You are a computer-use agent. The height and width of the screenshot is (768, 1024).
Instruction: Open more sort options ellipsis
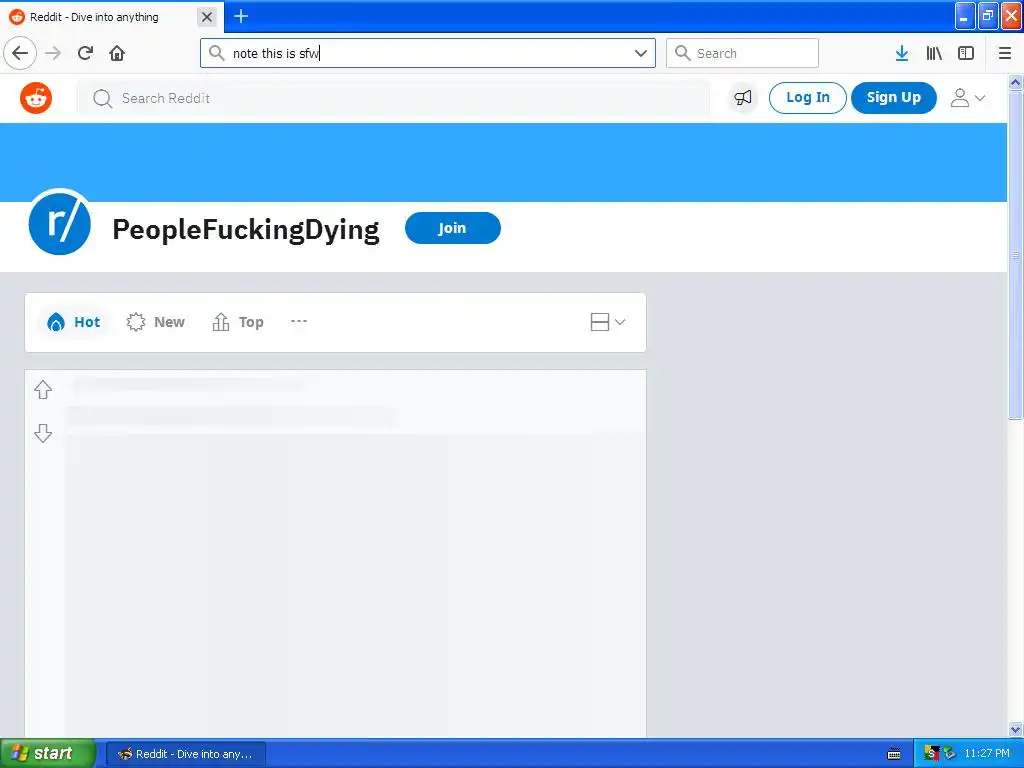coord(298,321)
